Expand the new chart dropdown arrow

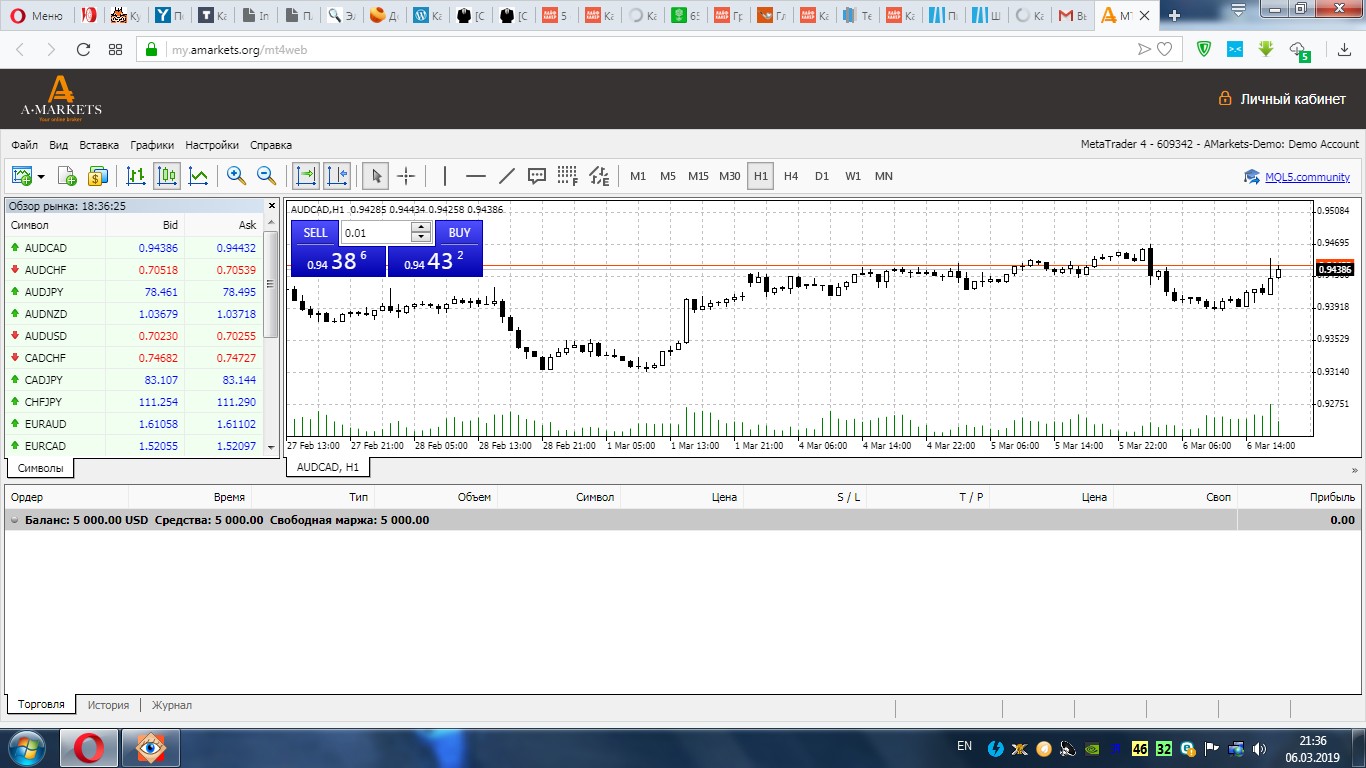pos(41,177)
